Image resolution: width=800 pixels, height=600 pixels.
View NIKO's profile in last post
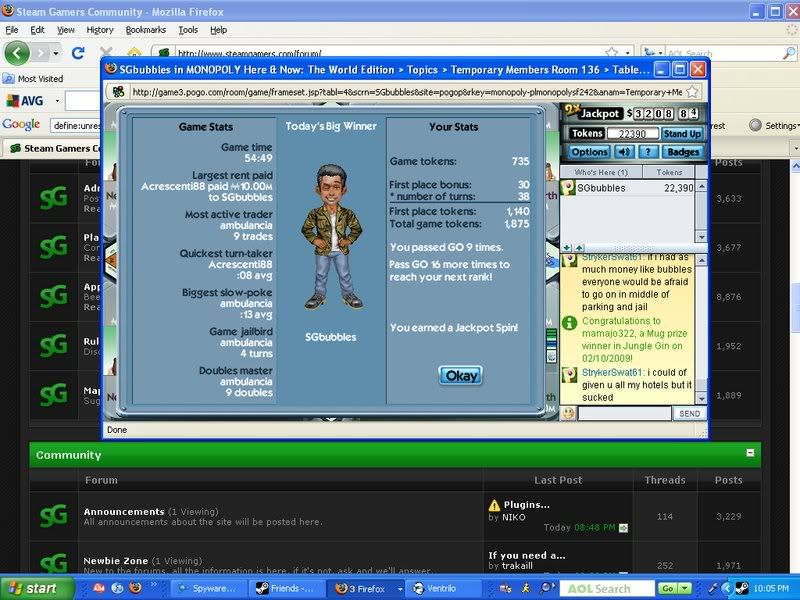pyautogui.click(x=514, y=517)
